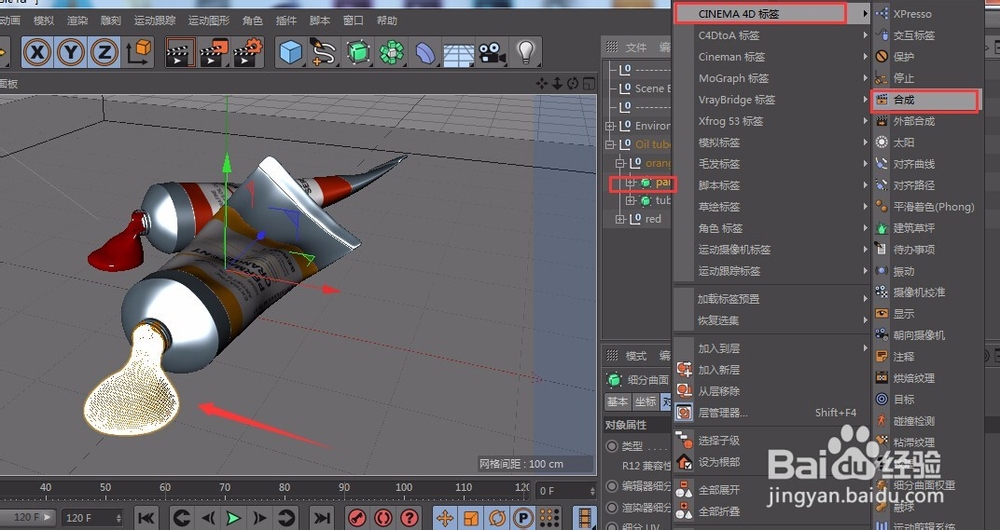The height and width of the screenshot is (530, 1000).
Task: Switch to the 基本 attribute tab
Action: pos(617,402)
